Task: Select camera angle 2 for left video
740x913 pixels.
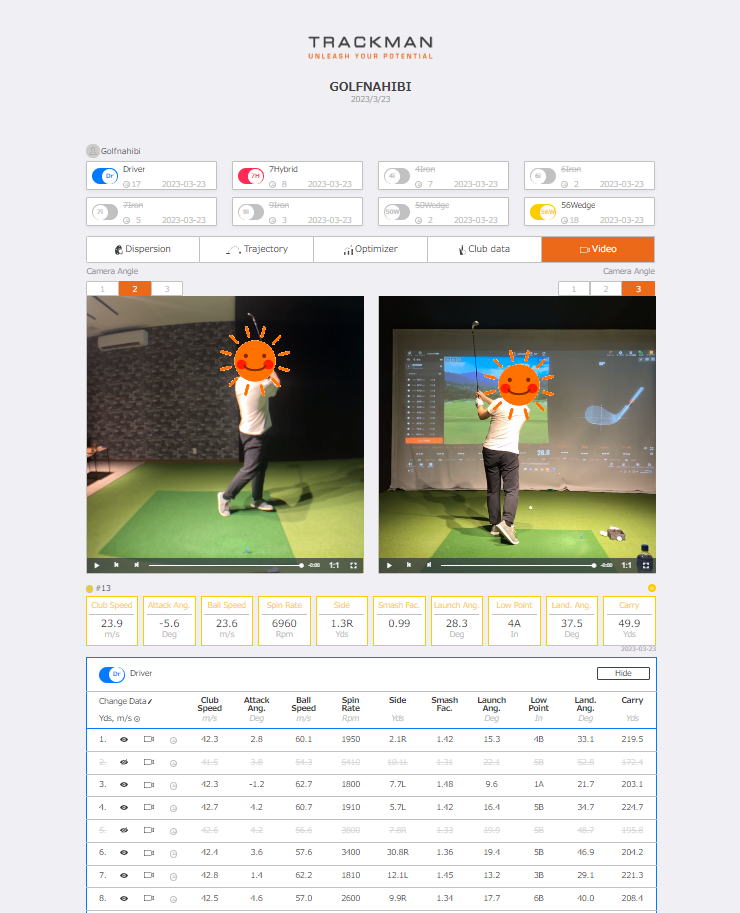Action: coord(135,289)
